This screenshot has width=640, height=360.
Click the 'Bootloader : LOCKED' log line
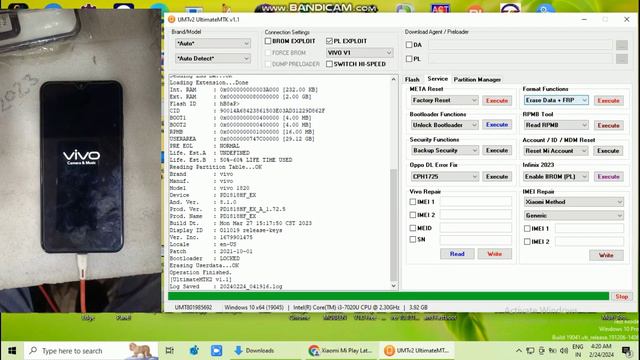(204, 258)
